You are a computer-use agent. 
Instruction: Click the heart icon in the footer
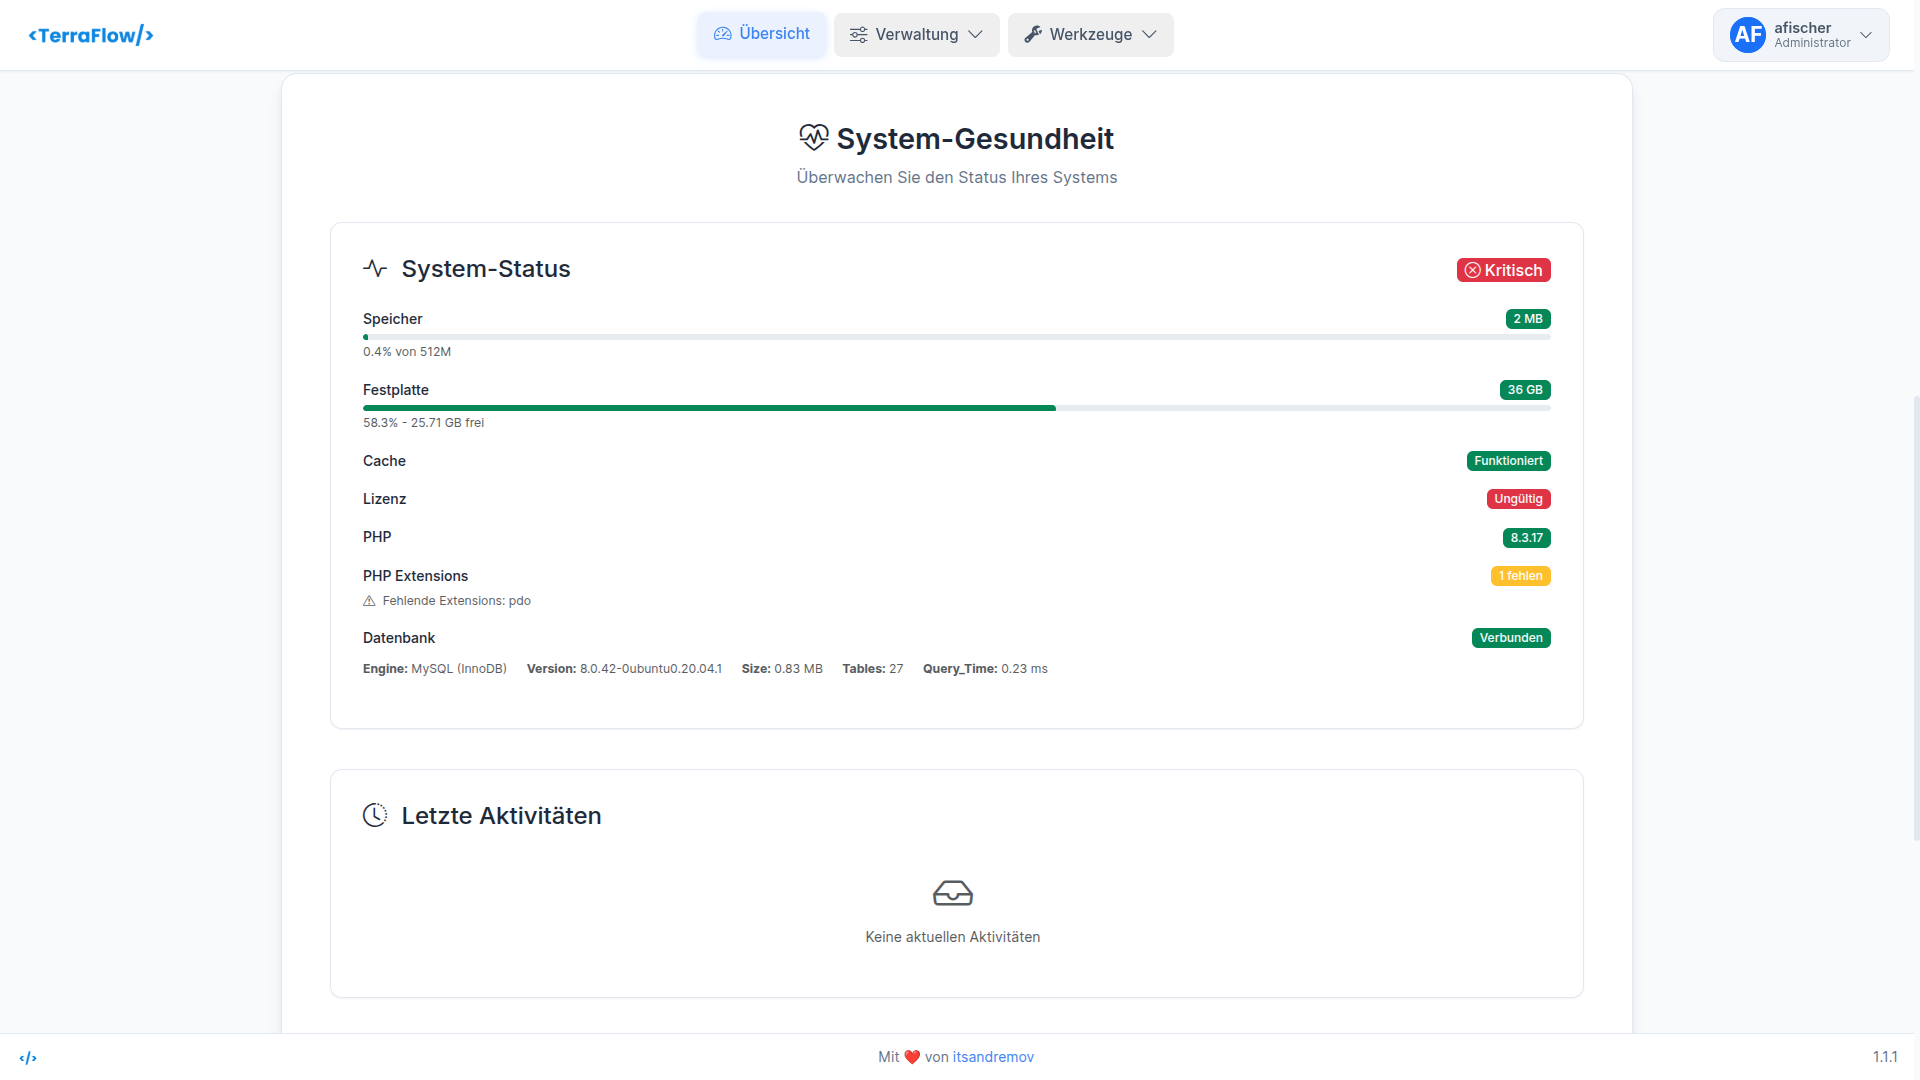click(911, 1056)
